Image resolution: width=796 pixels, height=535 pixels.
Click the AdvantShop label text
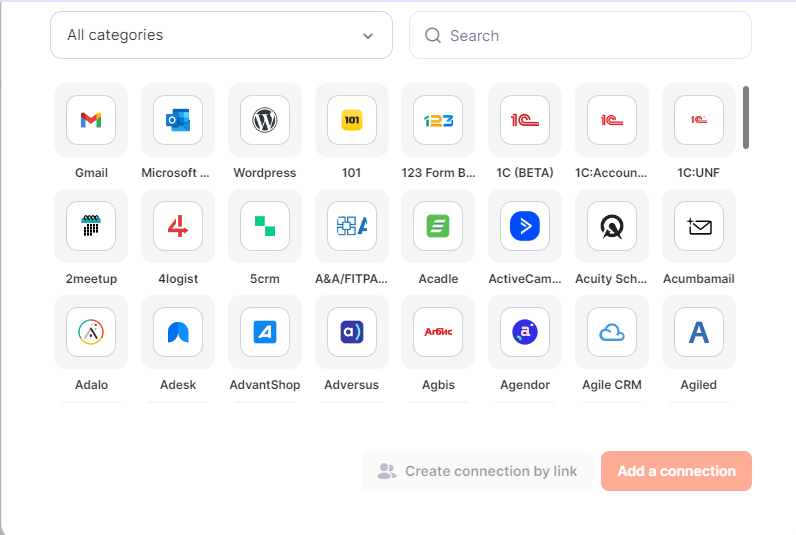click(x=264, y=385)
